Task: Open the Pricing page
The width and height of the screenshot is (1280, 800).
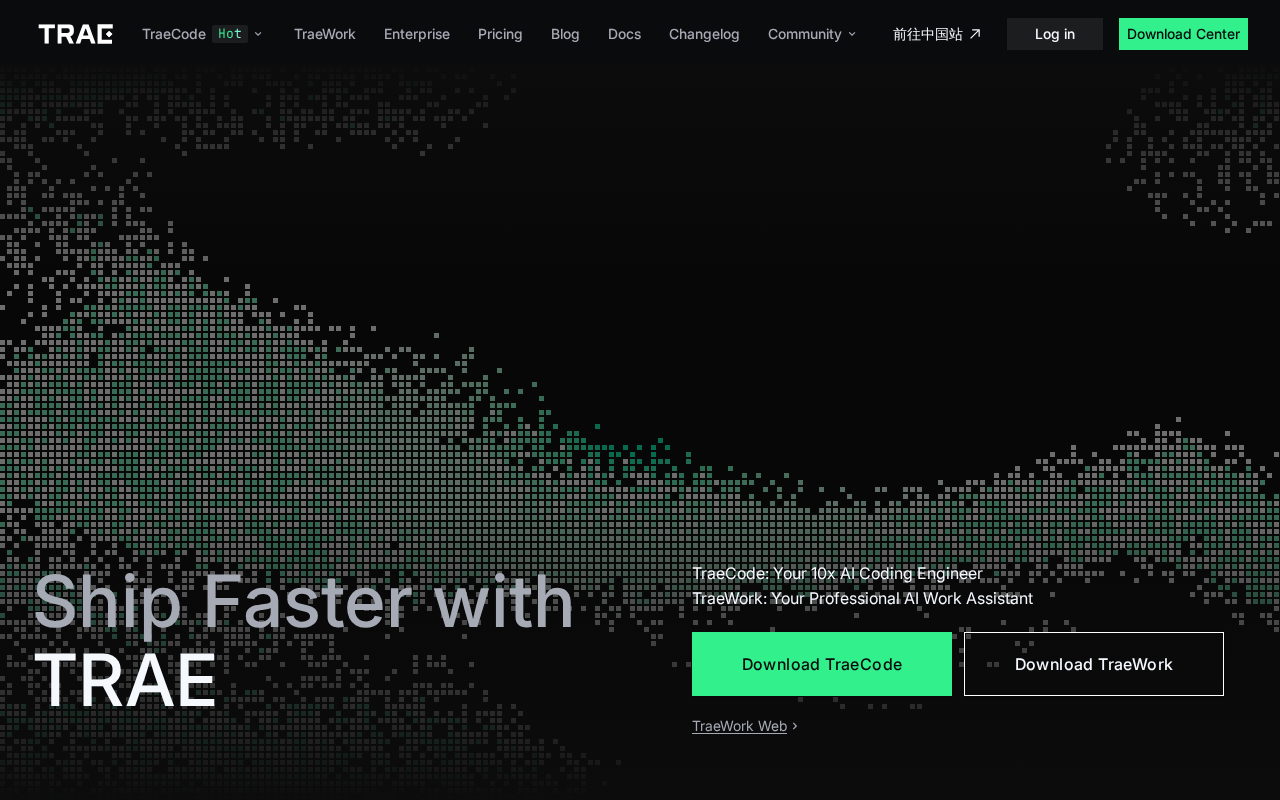Action: (x=500, y=34)
